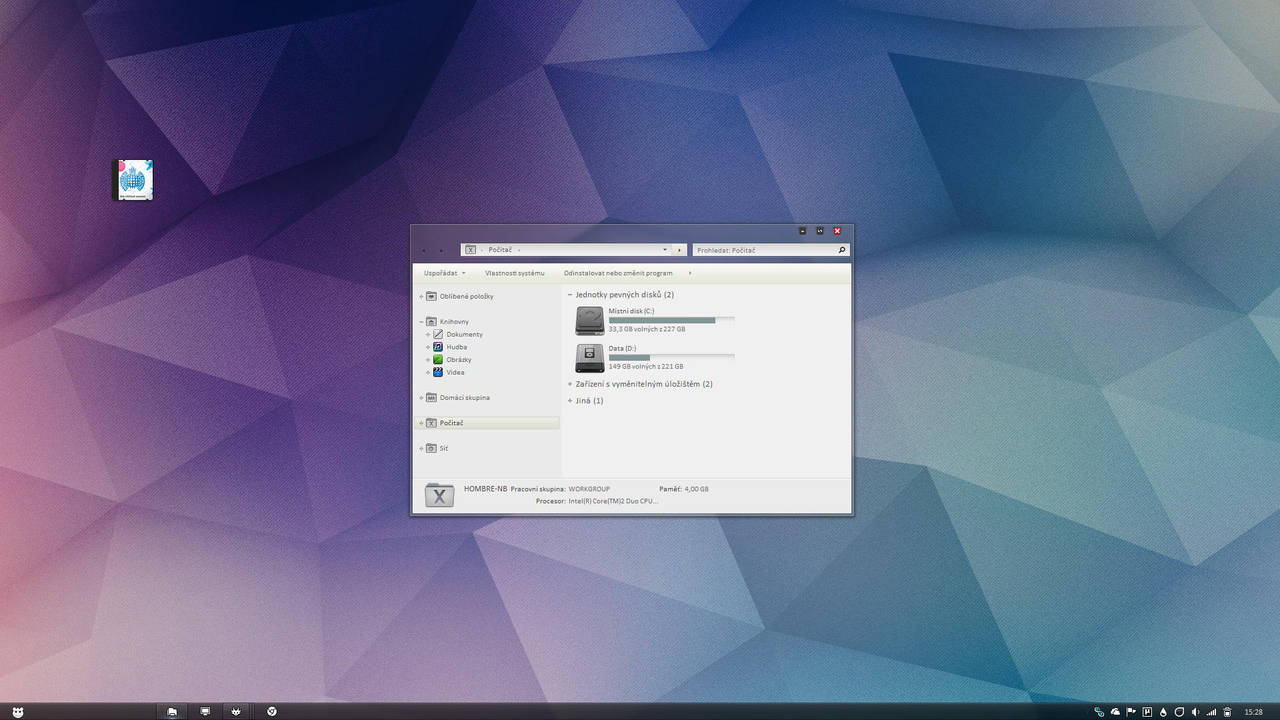
Task: Click the Síť network icon
Action: pos(431,448)
